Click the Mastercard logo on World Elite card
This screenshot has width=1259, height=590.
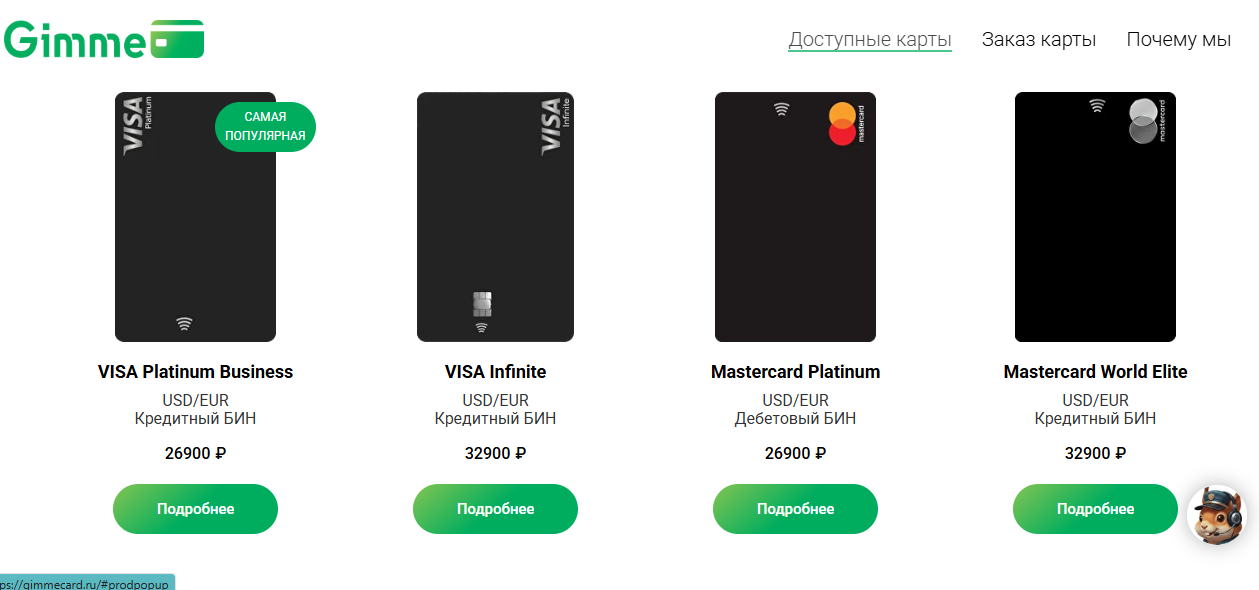[x=1143, y=122]
